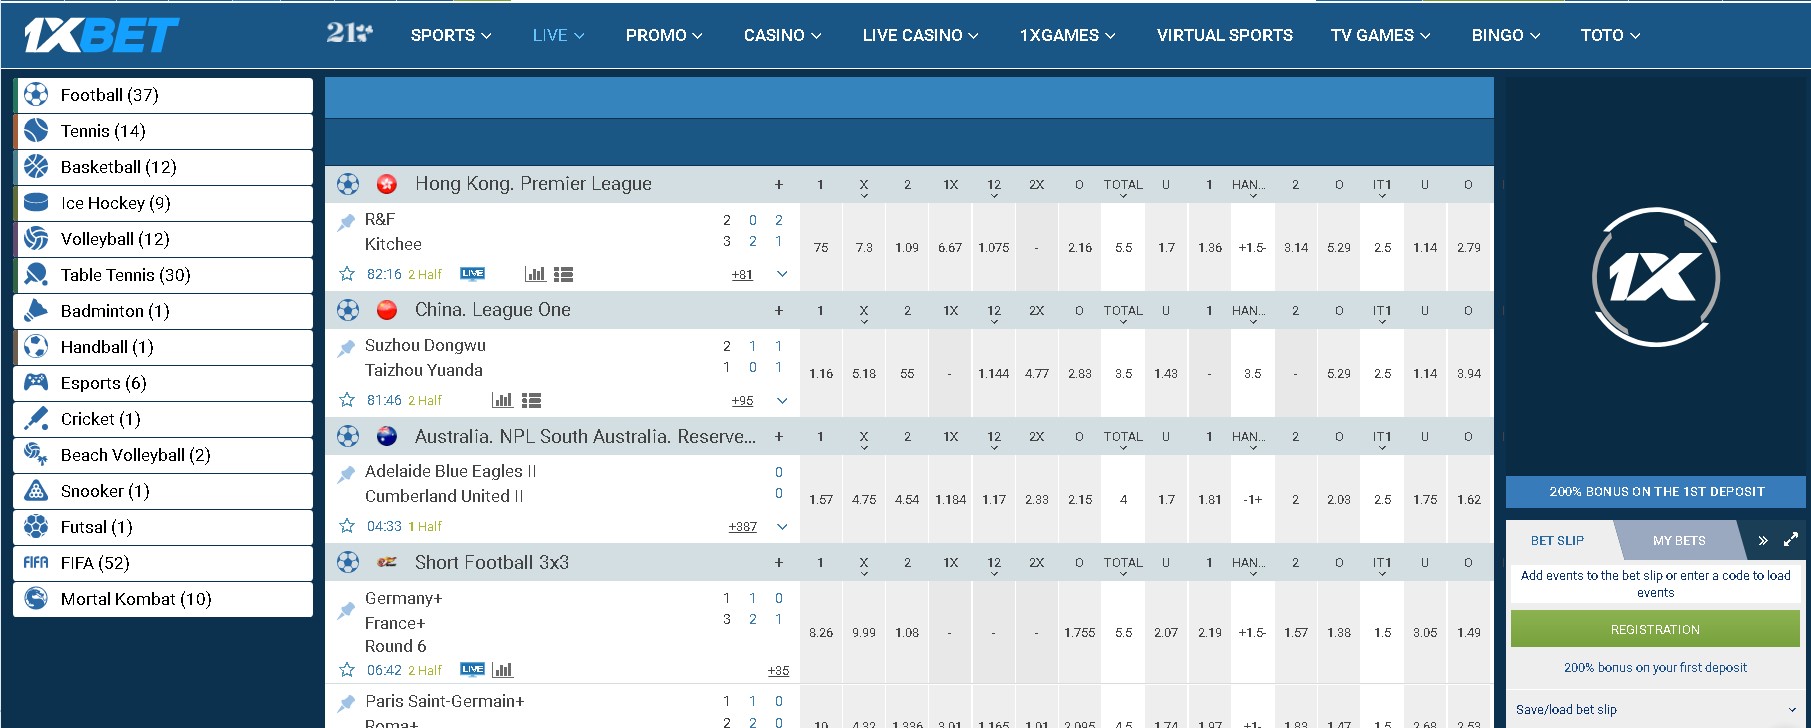The width and height of the screenshot is (1811, 728).
Task: Switch to the BET SLIP tab
Action: tap(1557, 540)
